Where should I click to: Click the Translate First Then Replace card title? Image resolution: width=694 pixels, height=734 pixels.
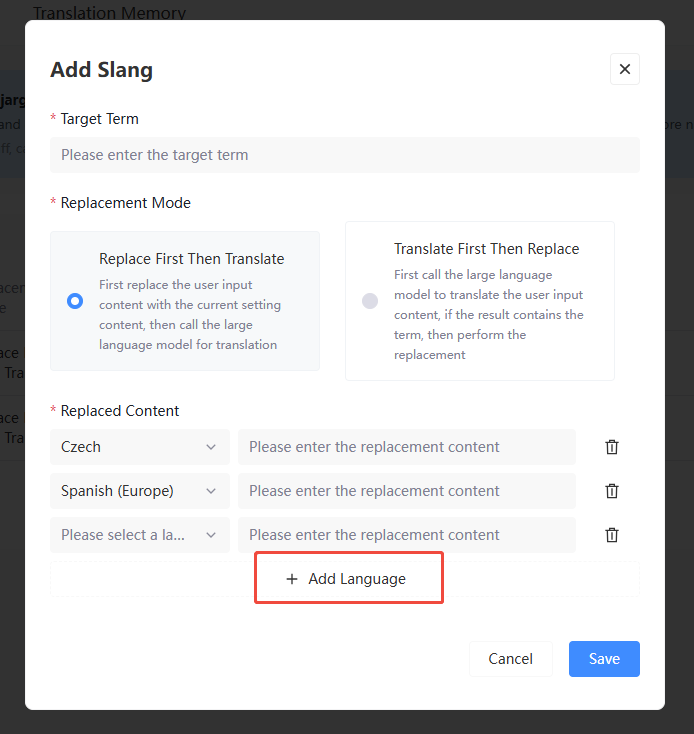coord(486,249)
